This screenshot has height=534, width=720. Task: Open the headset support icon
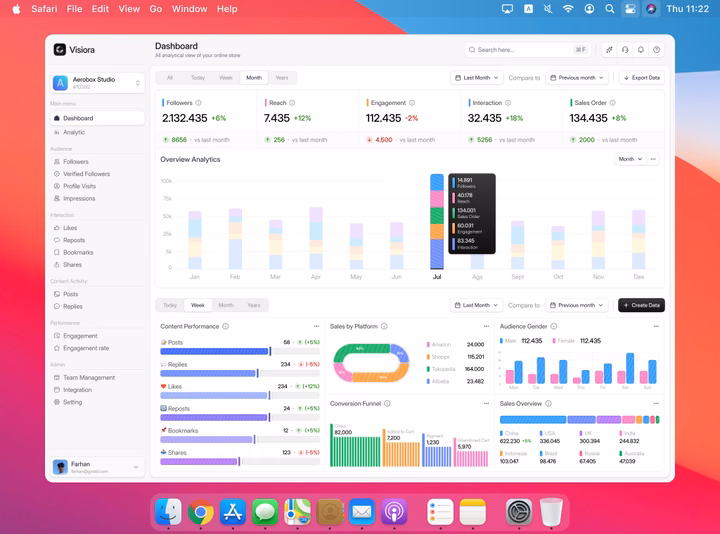625,50
